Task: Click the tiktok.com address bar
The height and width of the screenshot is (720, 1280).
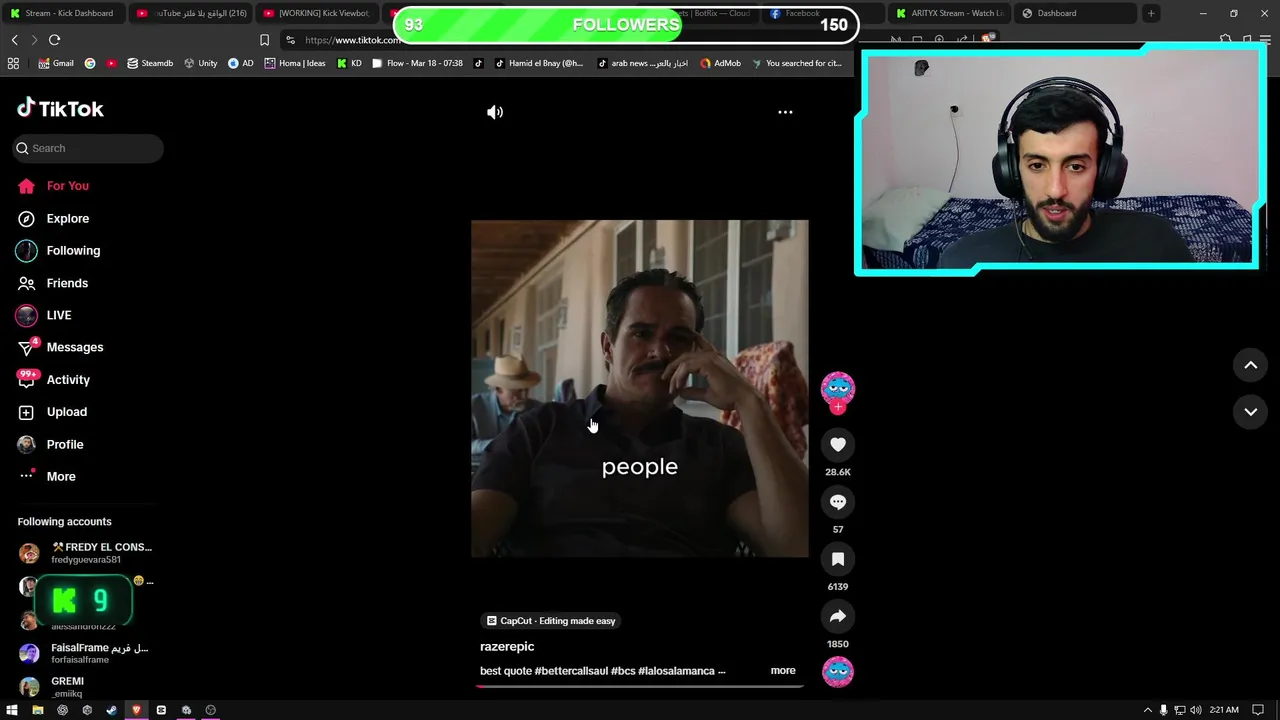Action: tap(352, 40)
